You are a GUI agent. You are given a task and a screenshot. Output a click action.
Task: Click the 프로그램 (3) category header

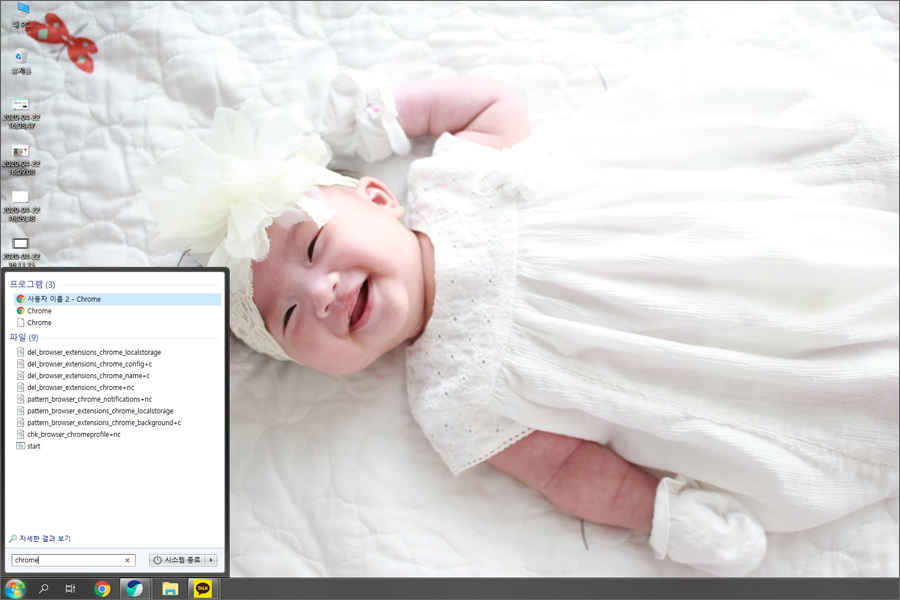click(x=33, y=284)
